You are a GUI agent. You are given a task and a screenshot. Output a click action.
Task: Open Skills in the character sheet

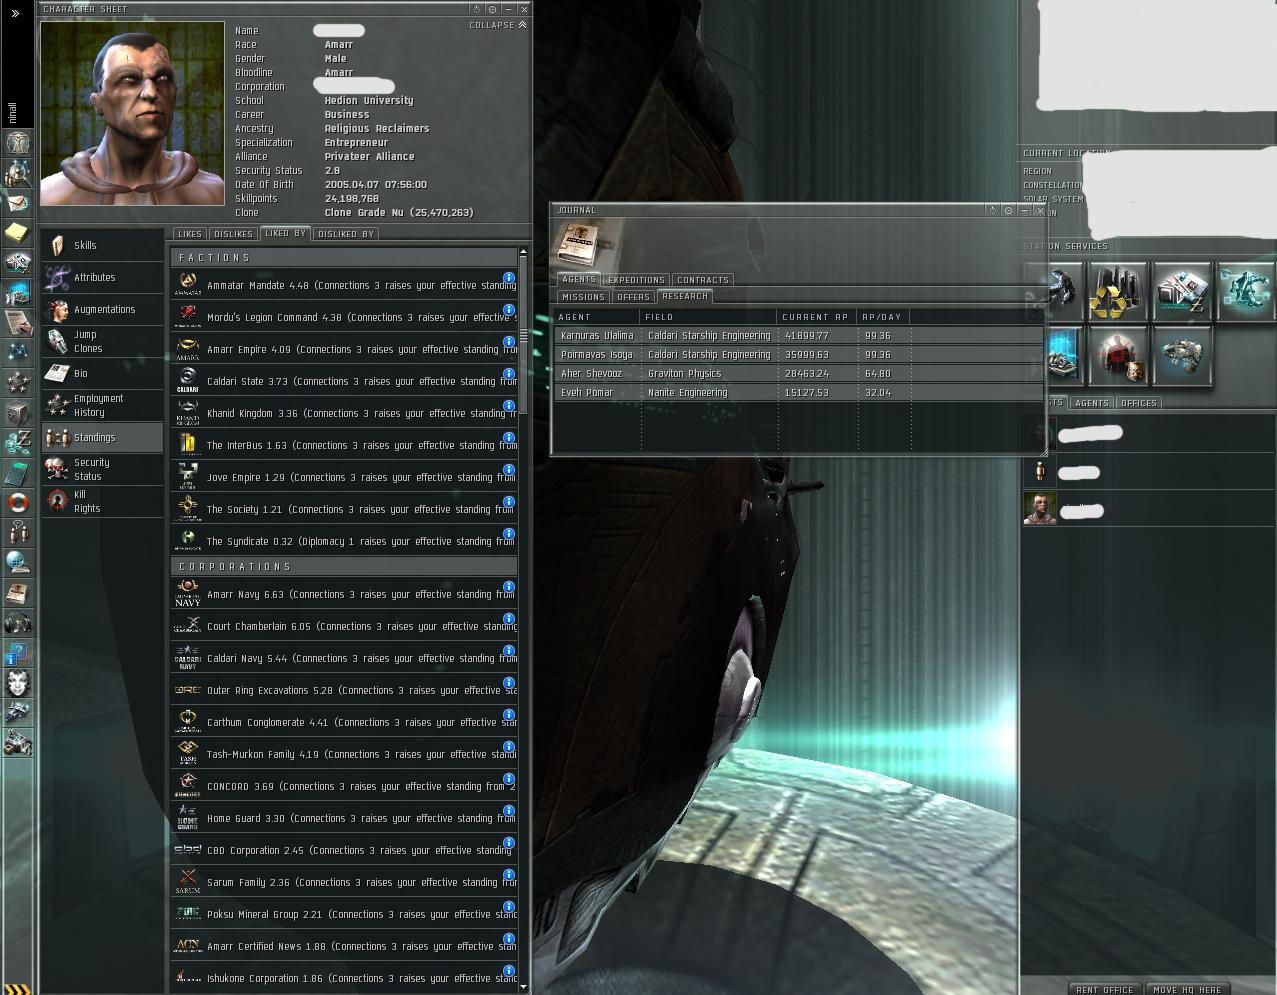[x=102, y=245]
